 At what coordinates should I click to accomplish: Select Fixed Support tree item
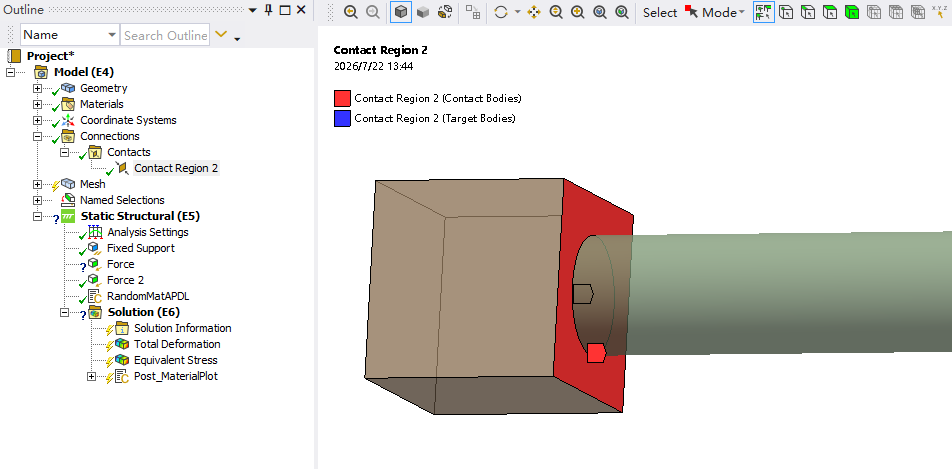141,248
